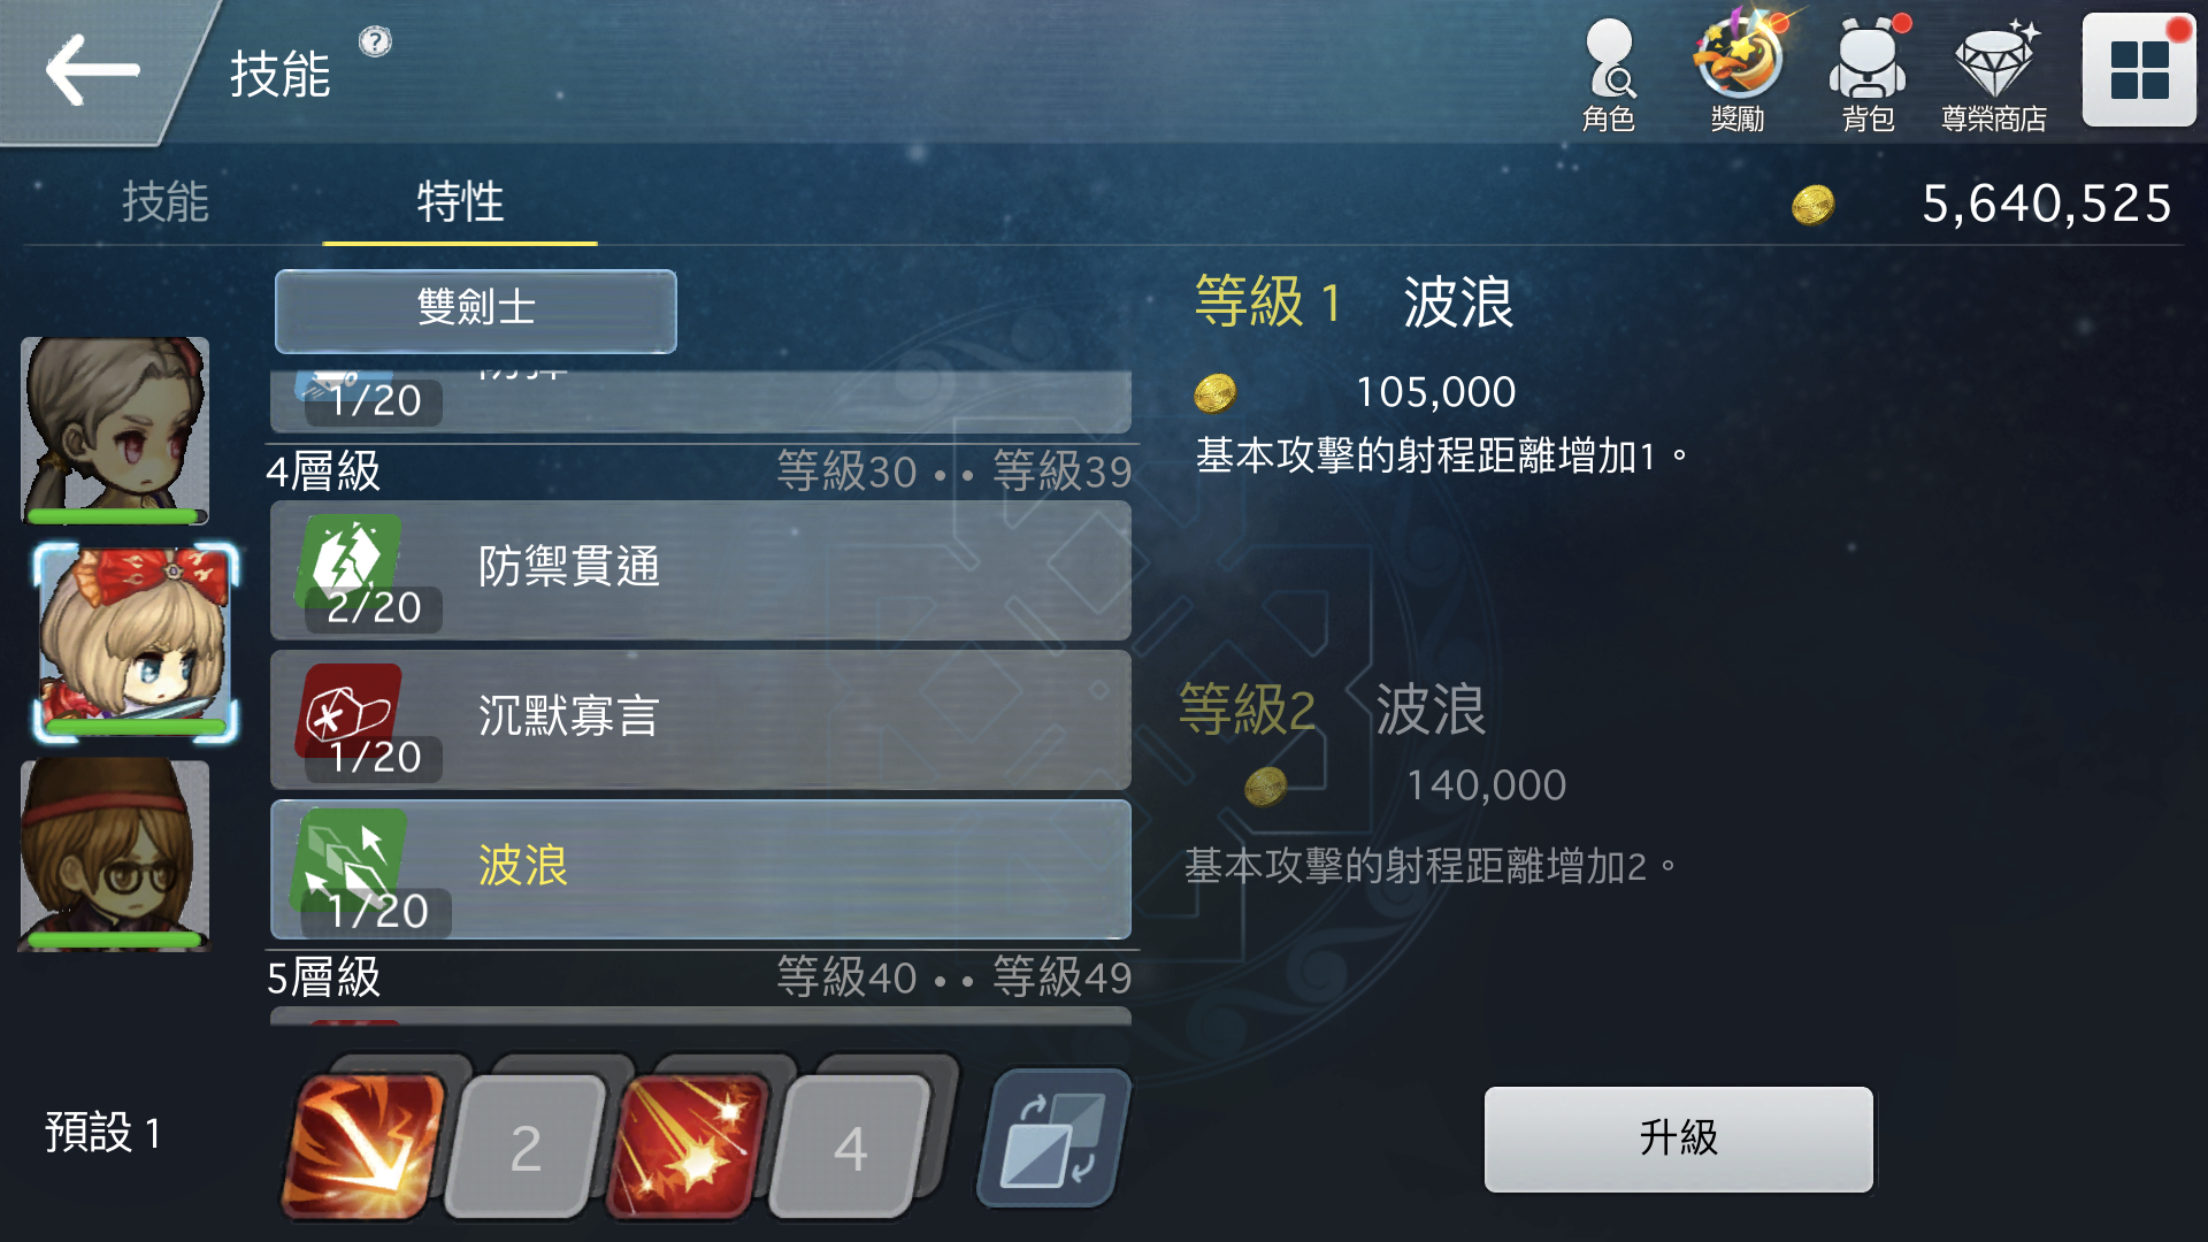Viewport: 2208px width, 1242px height.
Task: Select the 沉默寡言 trait row
Action: point(700,719)
